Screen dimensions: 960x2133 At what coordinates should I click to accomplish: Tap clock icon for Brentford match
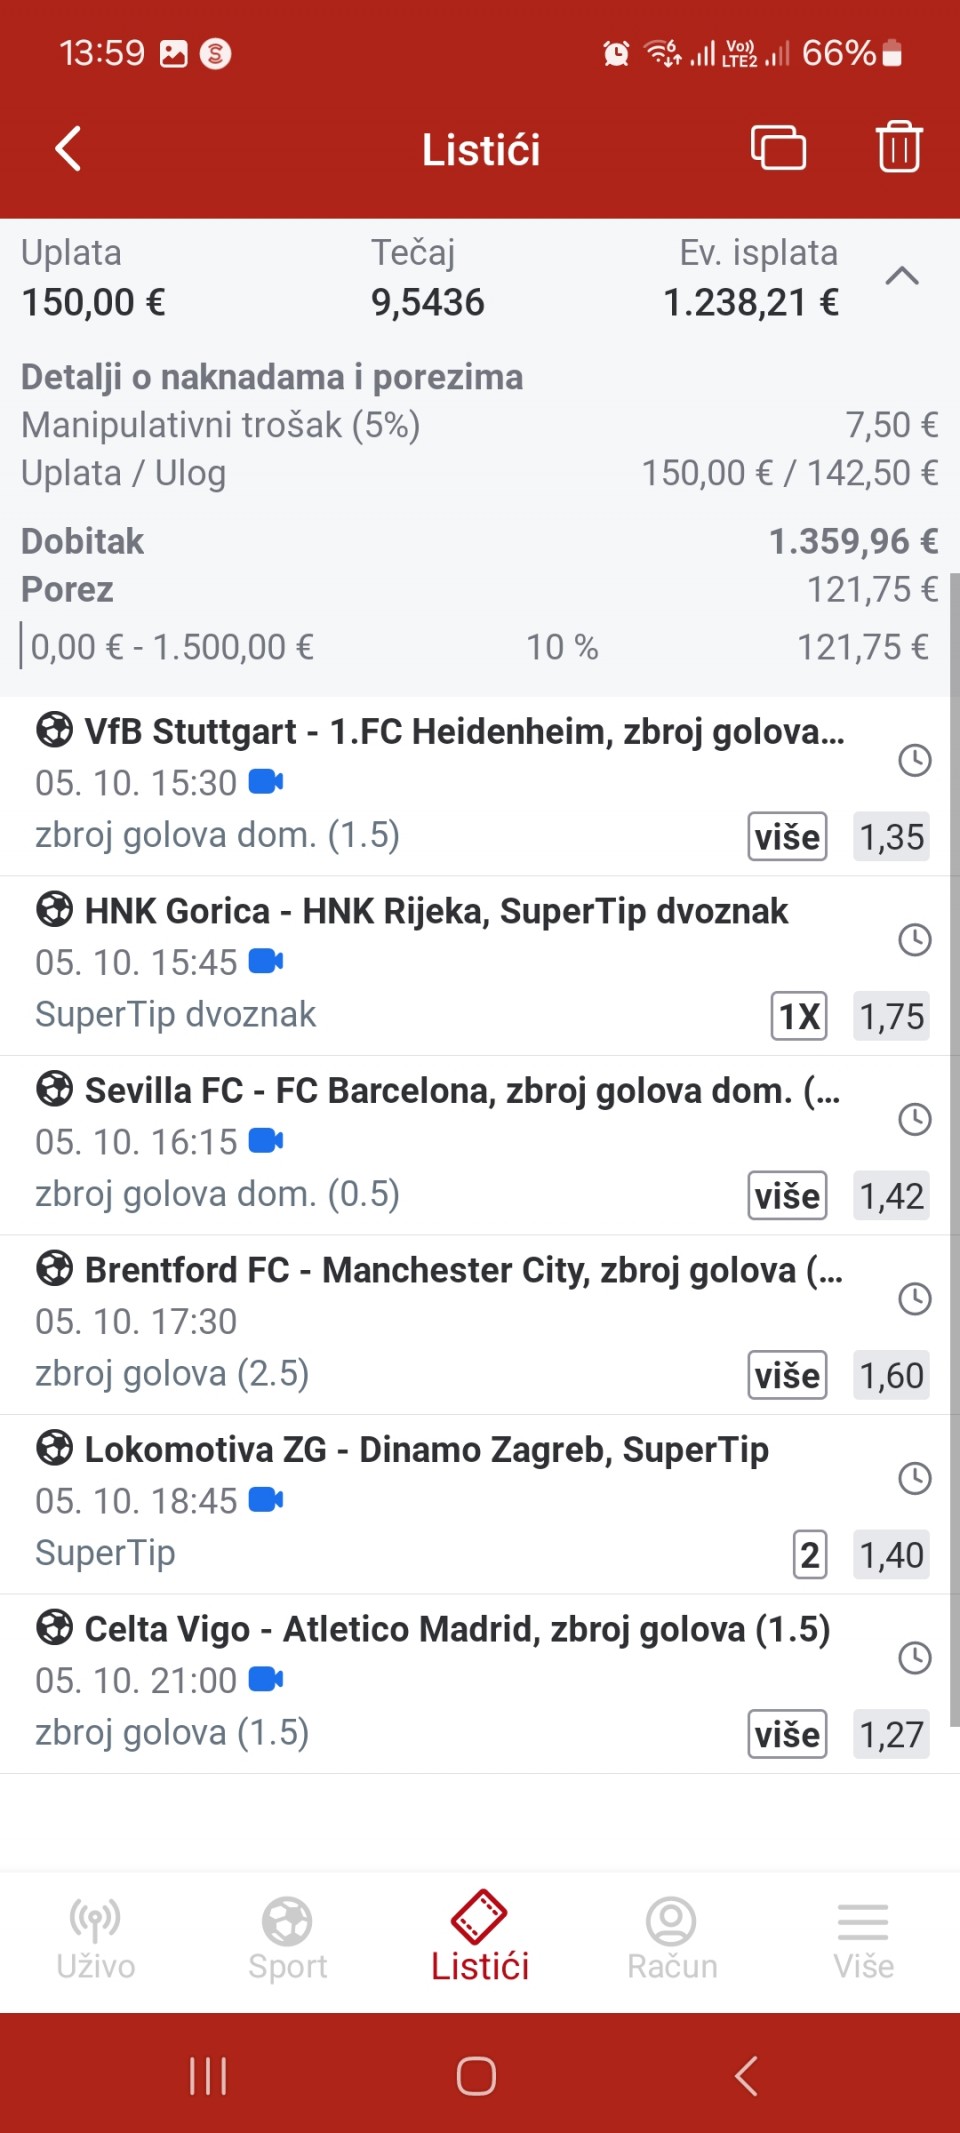(914, 1299)
